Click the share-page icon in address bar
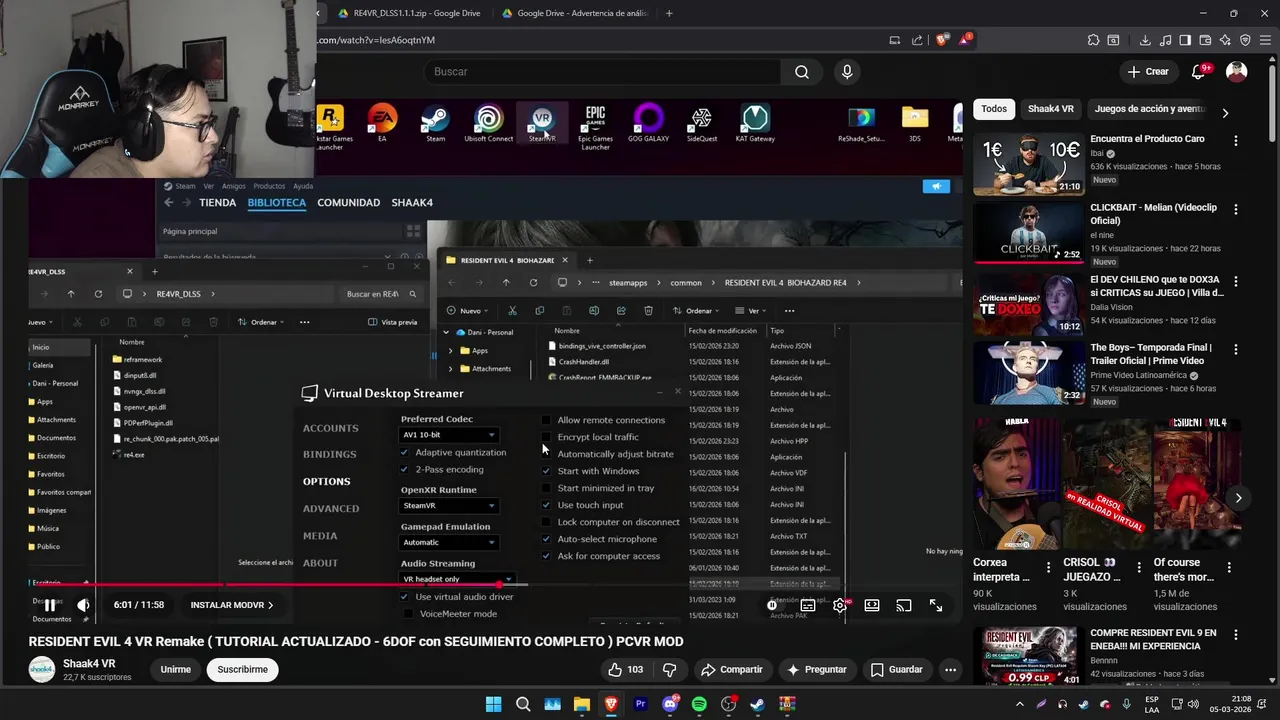This screenshot has height=720, width=1280. tap(918, 40)
